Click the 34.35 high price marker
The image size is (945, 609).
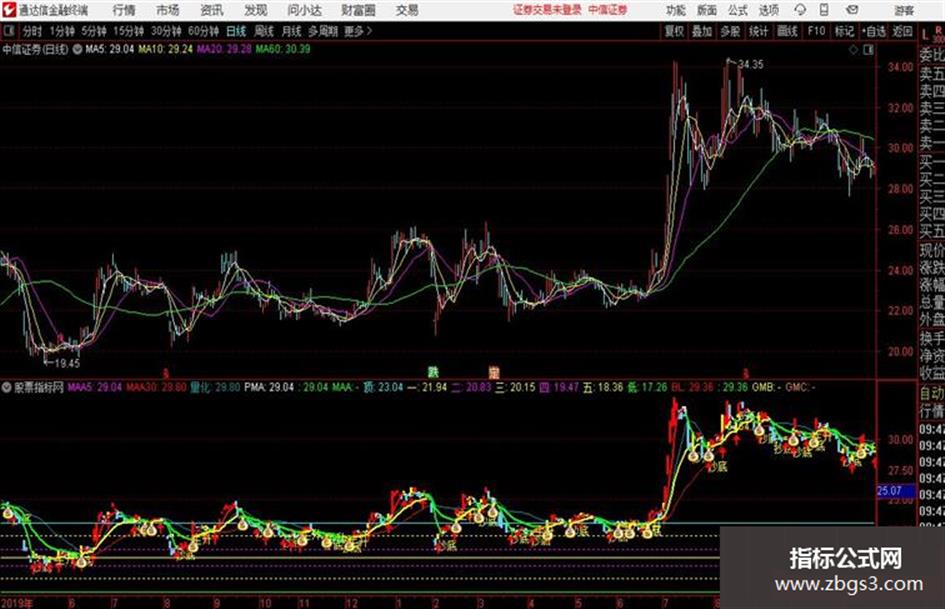point(750,65)
